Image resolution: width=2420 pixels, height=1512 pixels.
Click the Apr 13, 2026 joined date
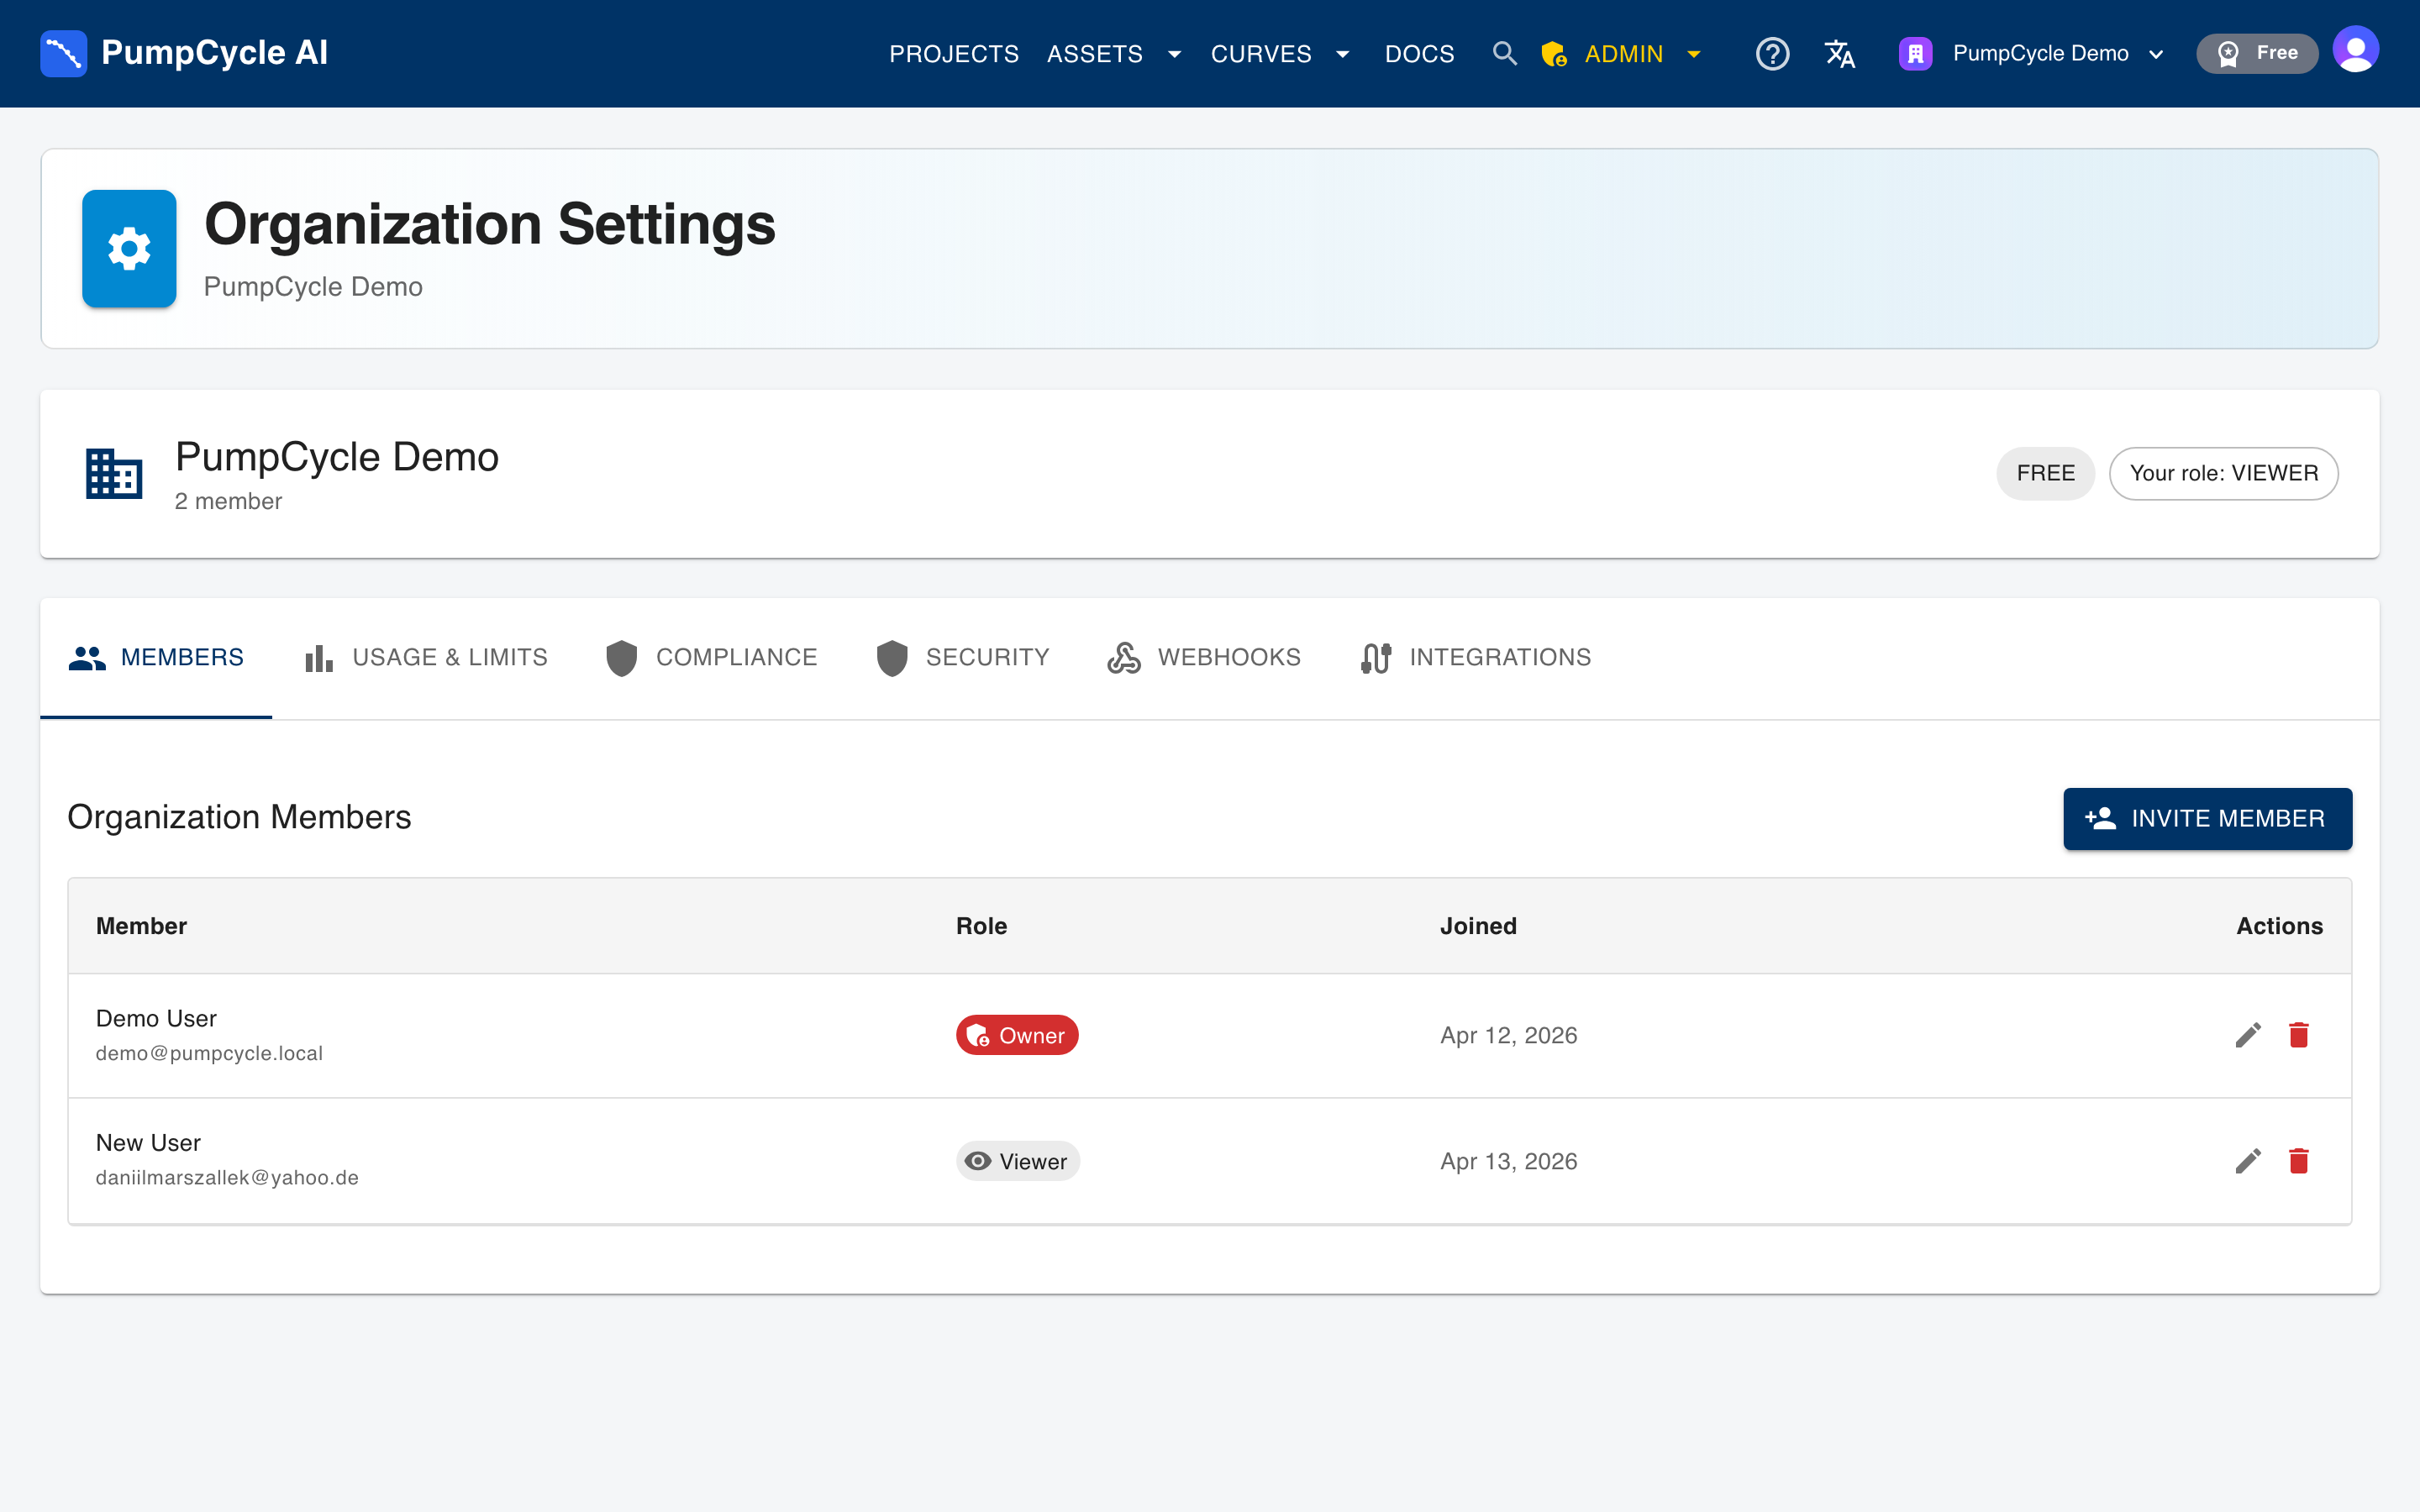click(1508, 1161)
